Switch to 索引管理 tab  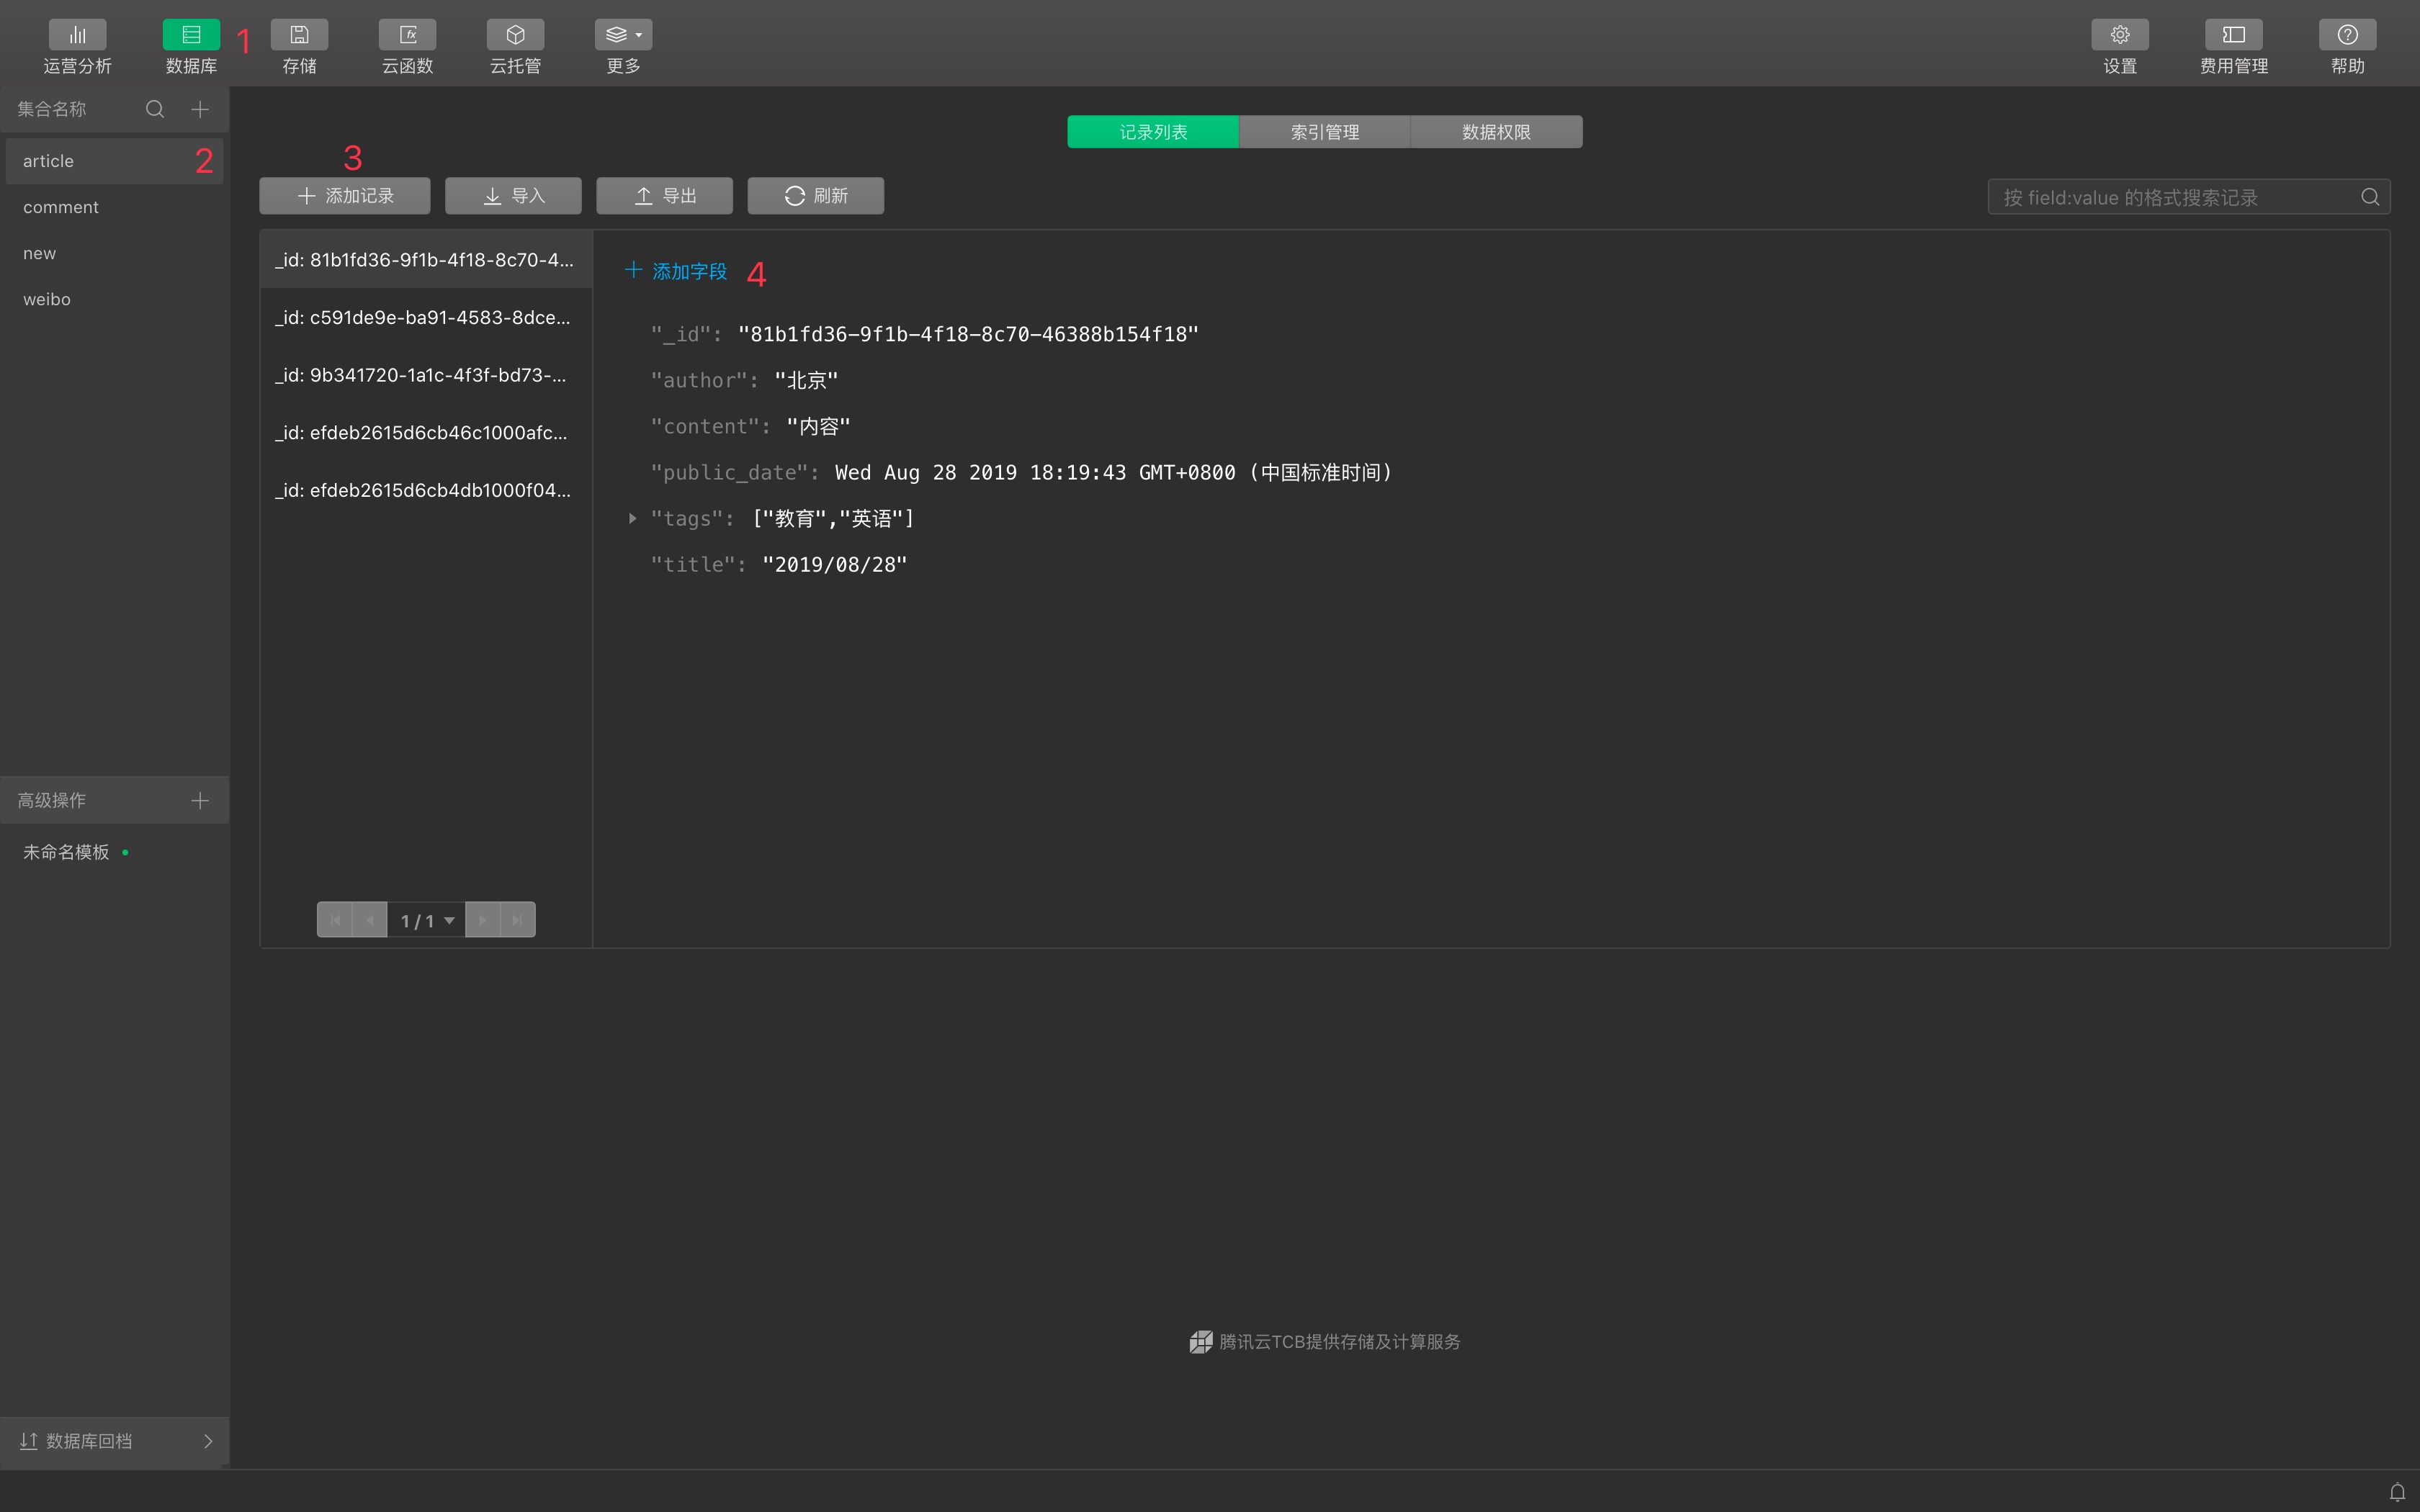[x=1325, y=132]
